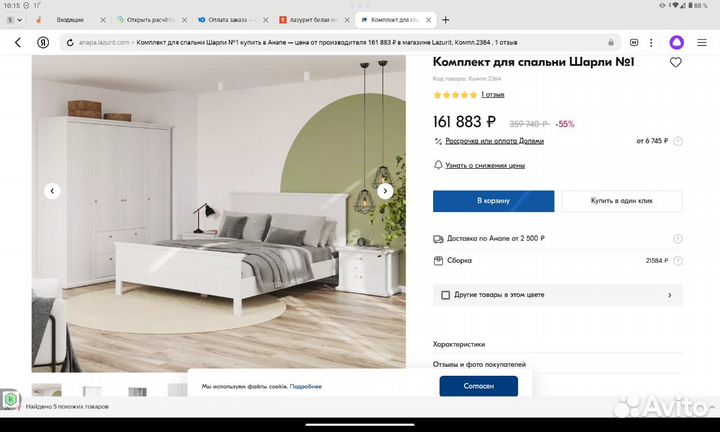Switch to the Входящие tab

click(70, 20)
